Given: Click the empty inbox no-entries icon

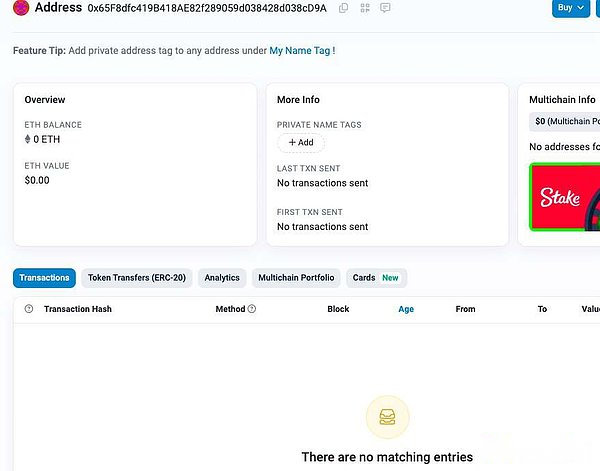Looking at the screenshot, I should point(387,417).
